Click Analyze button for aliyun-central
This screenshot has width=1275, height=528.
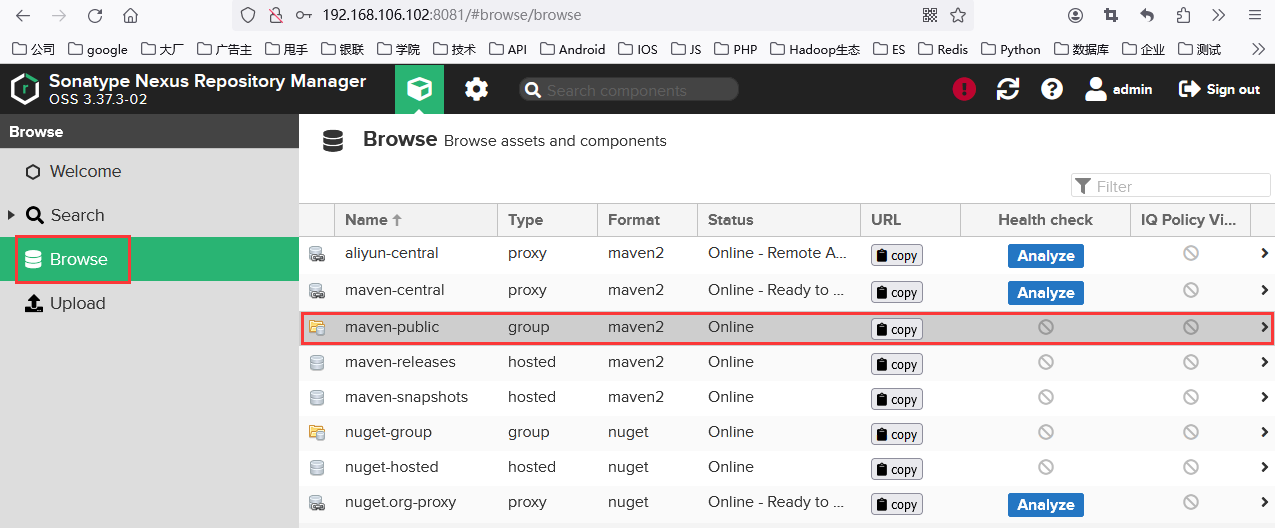coord(1045,256)
